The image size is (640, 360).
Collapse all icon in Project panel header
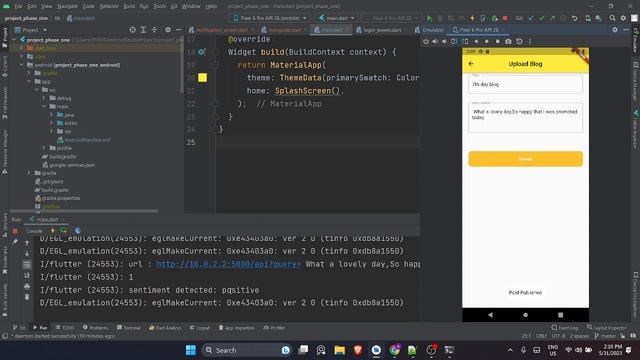[x=154, y=30]
